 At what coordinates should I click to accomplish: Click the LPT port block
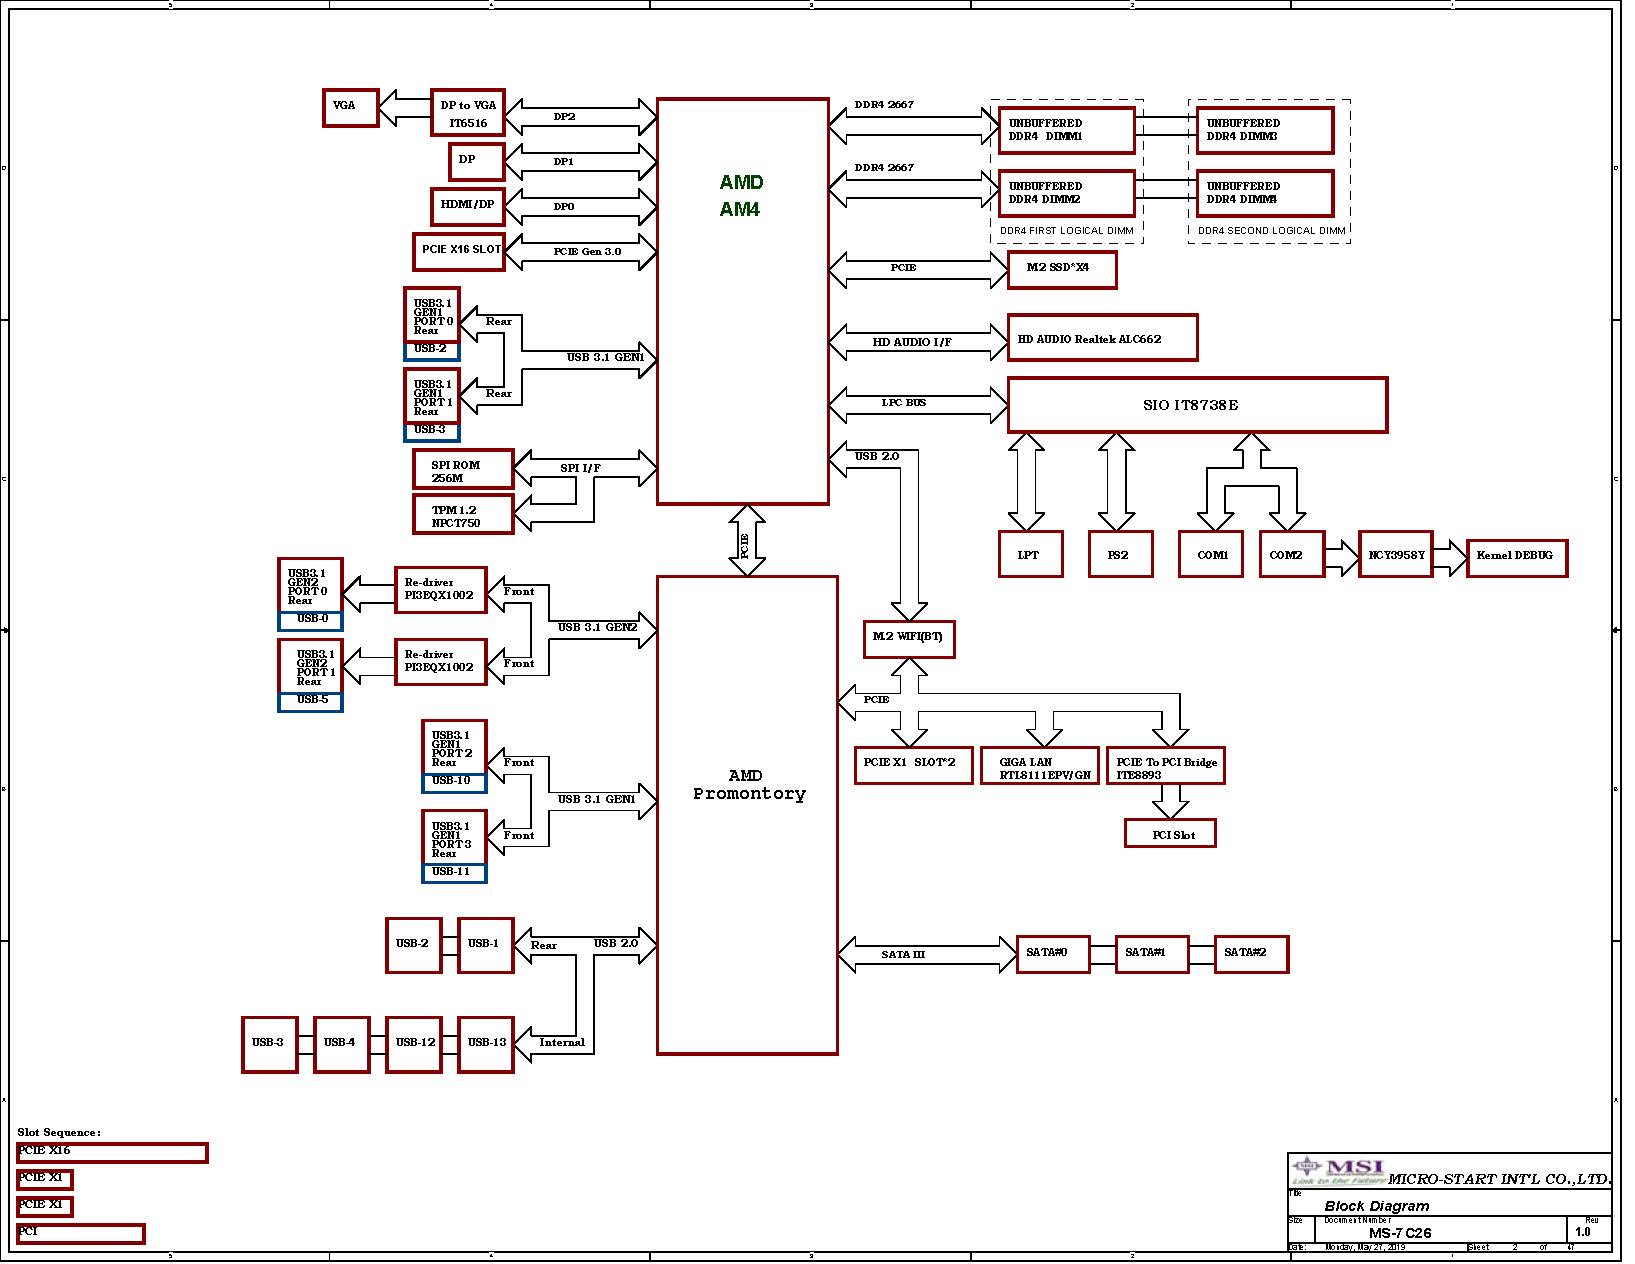(1031, 554)
